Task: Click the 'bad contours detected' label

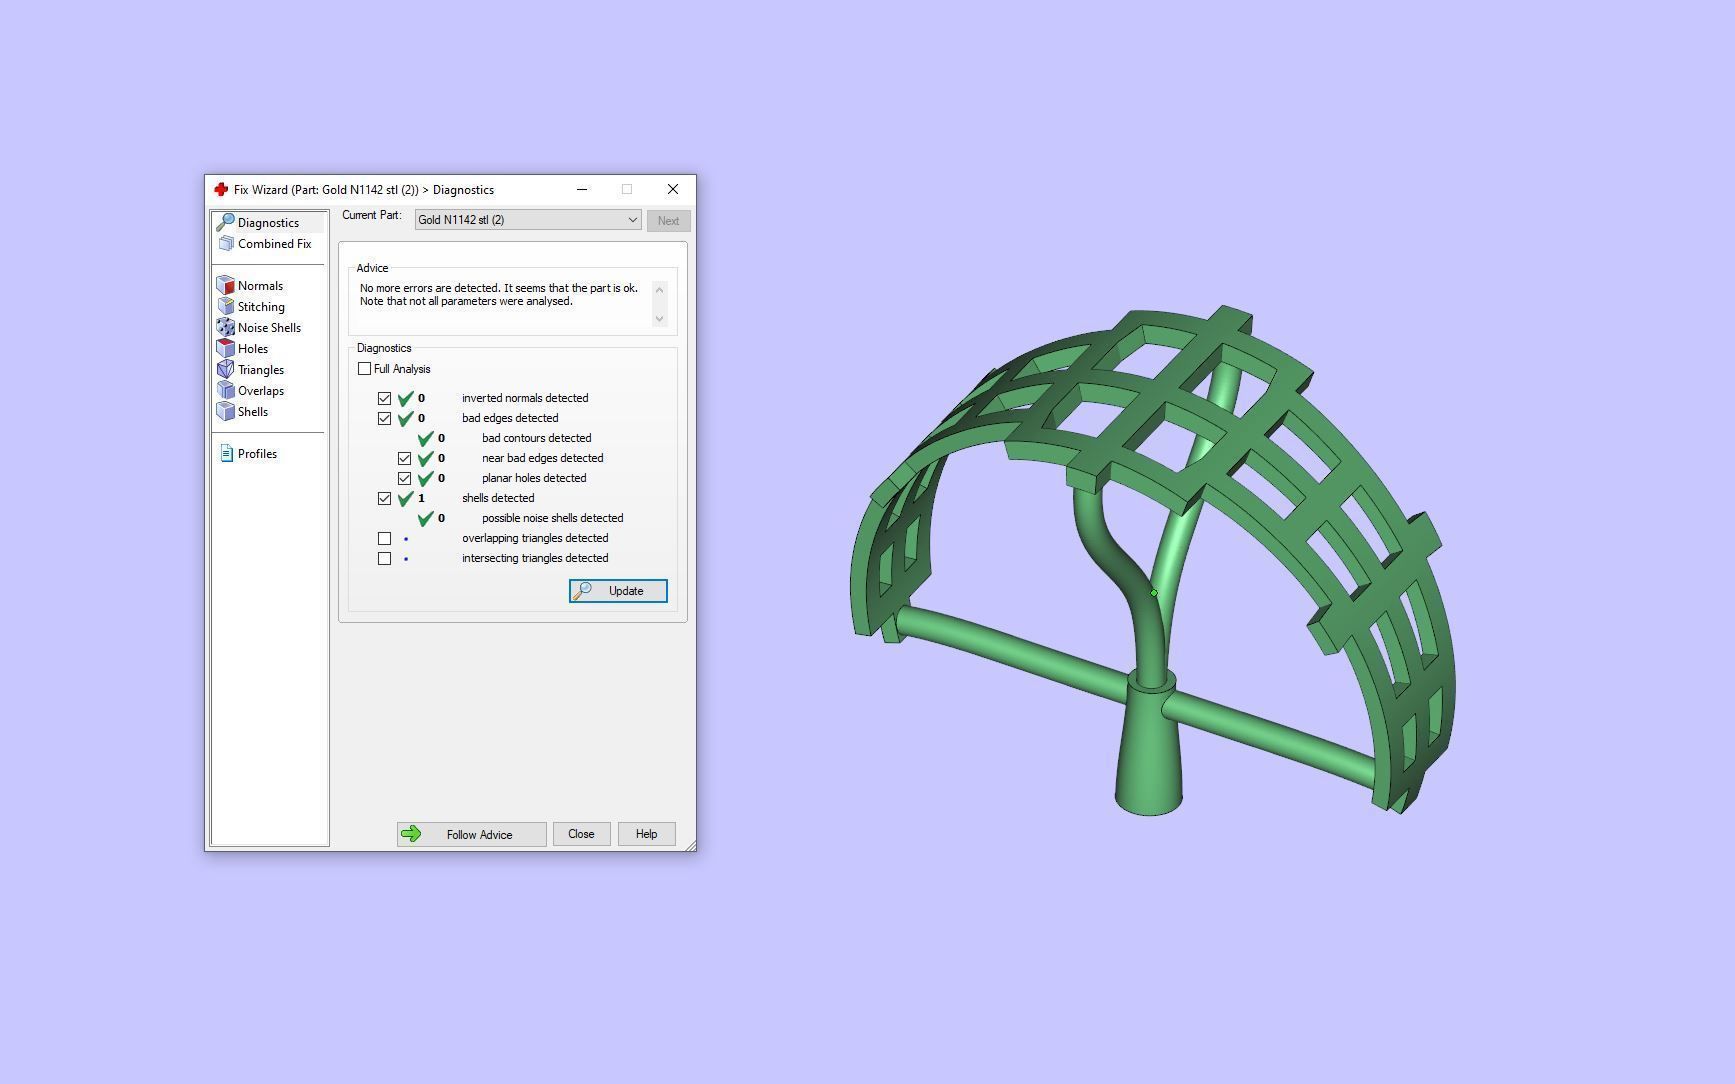Action: tap(536, 438)
